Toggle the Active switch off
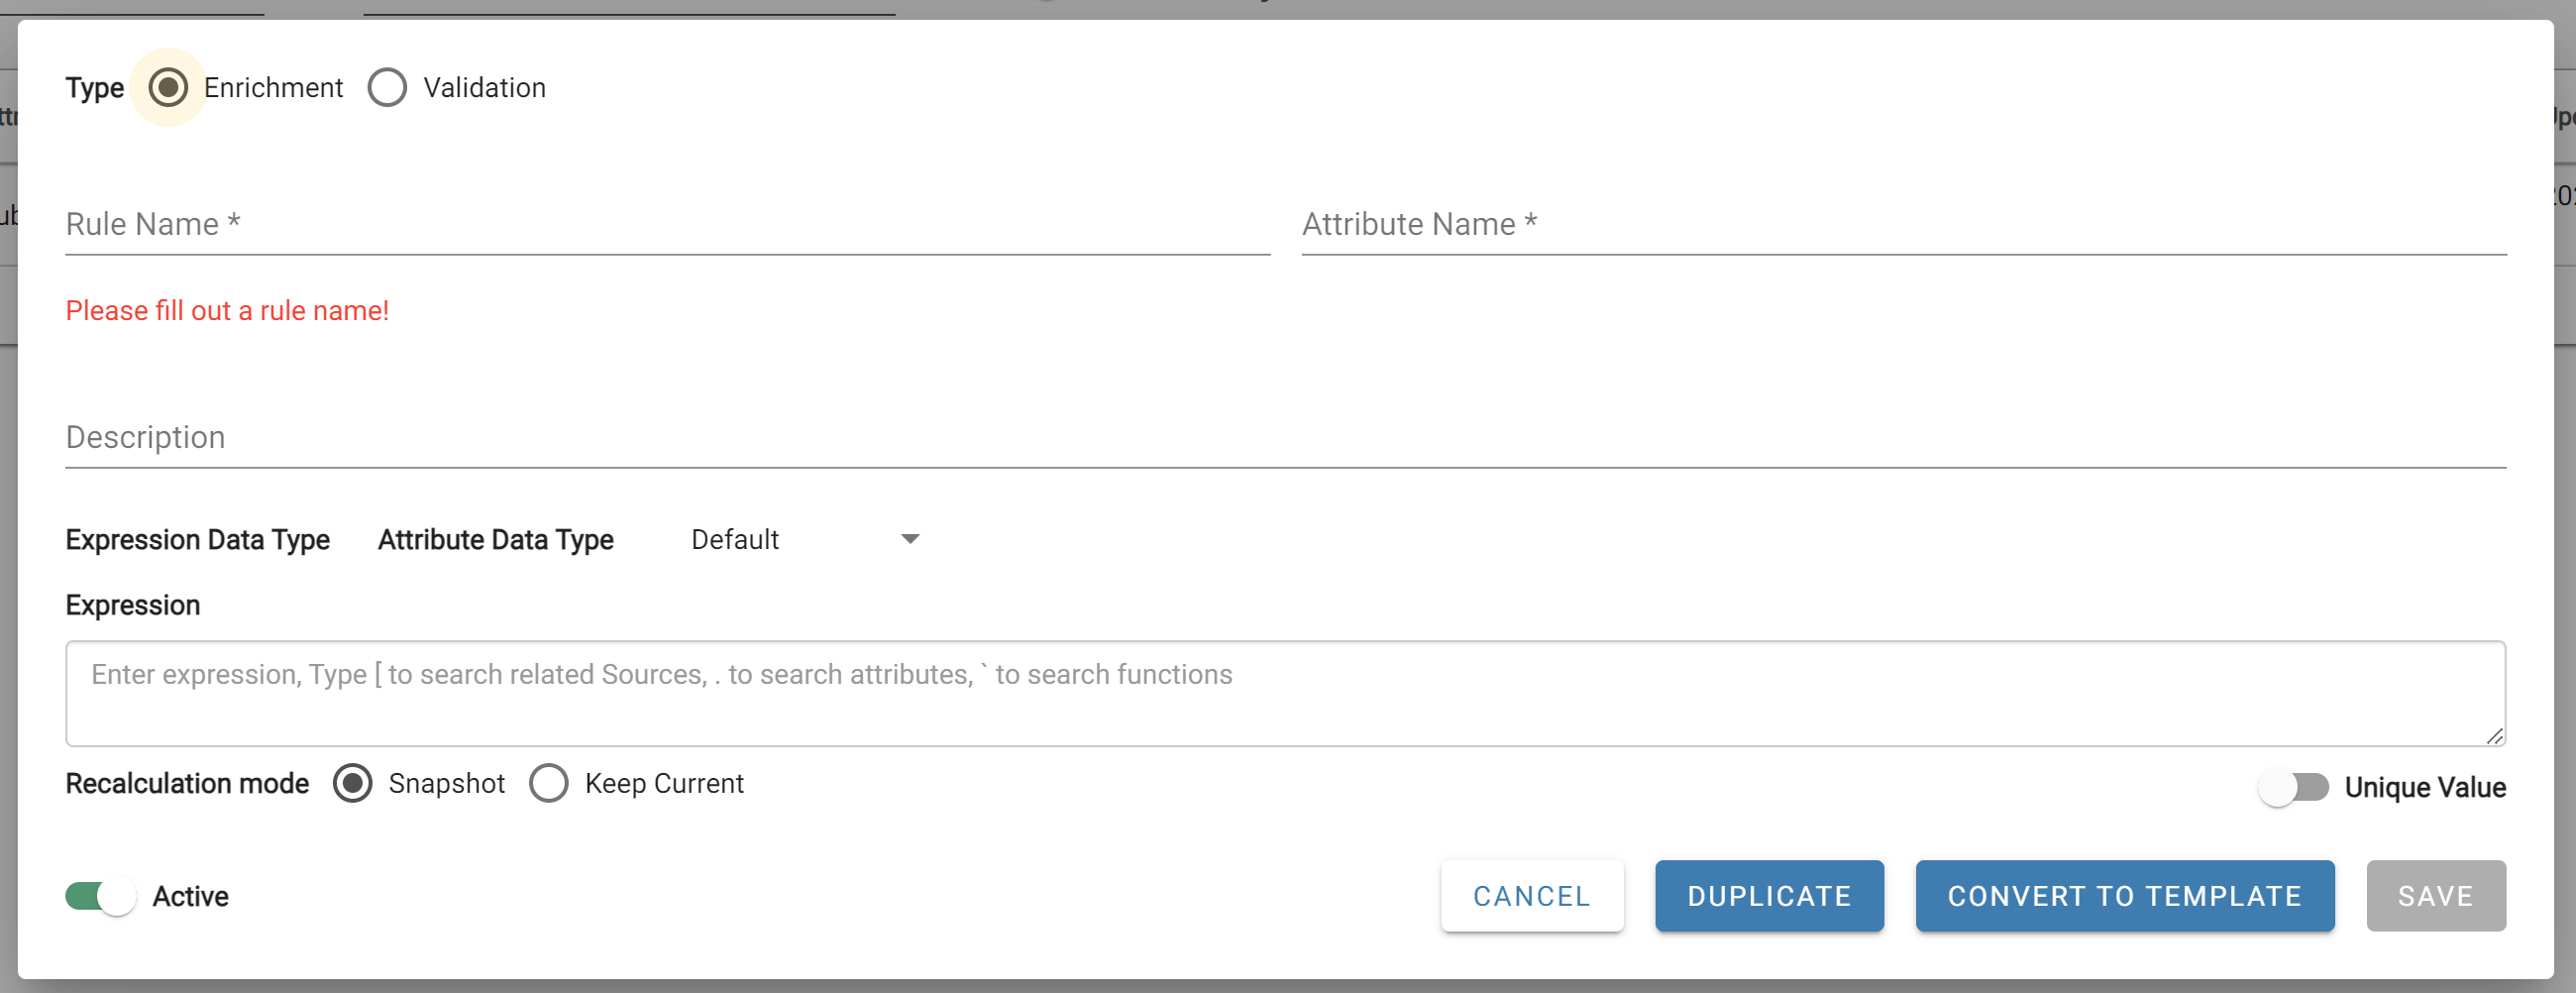 [100, 896]
